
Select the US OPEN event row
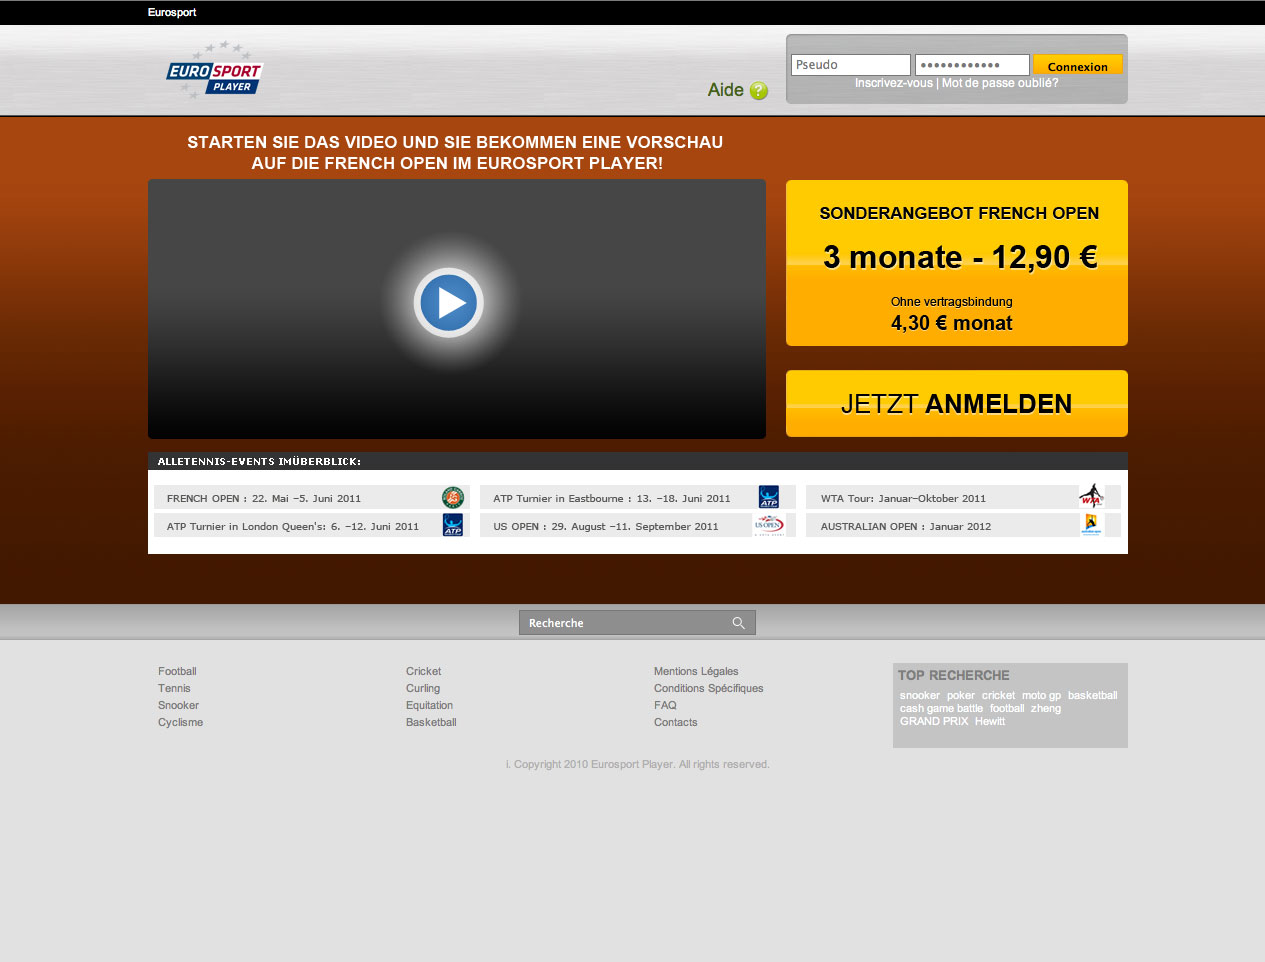click(637, 526)
